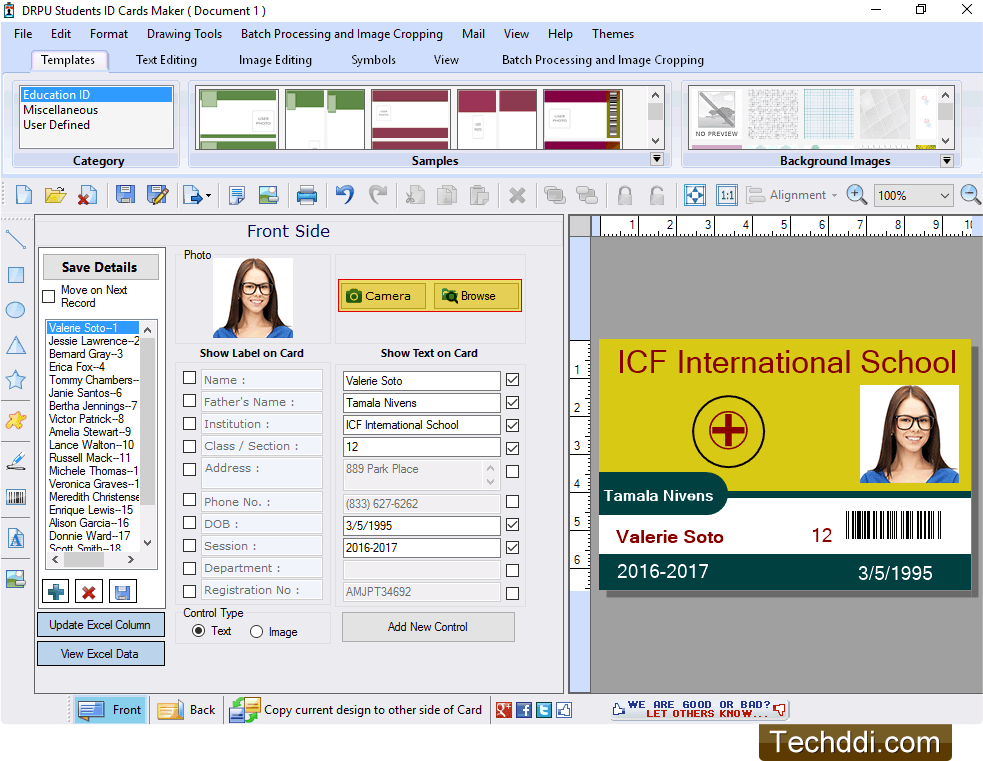Image resolution: width=983 pixels, height=761 pixels.
Task: Click the blue floppy save icon
Action: [x=125, y=195]
